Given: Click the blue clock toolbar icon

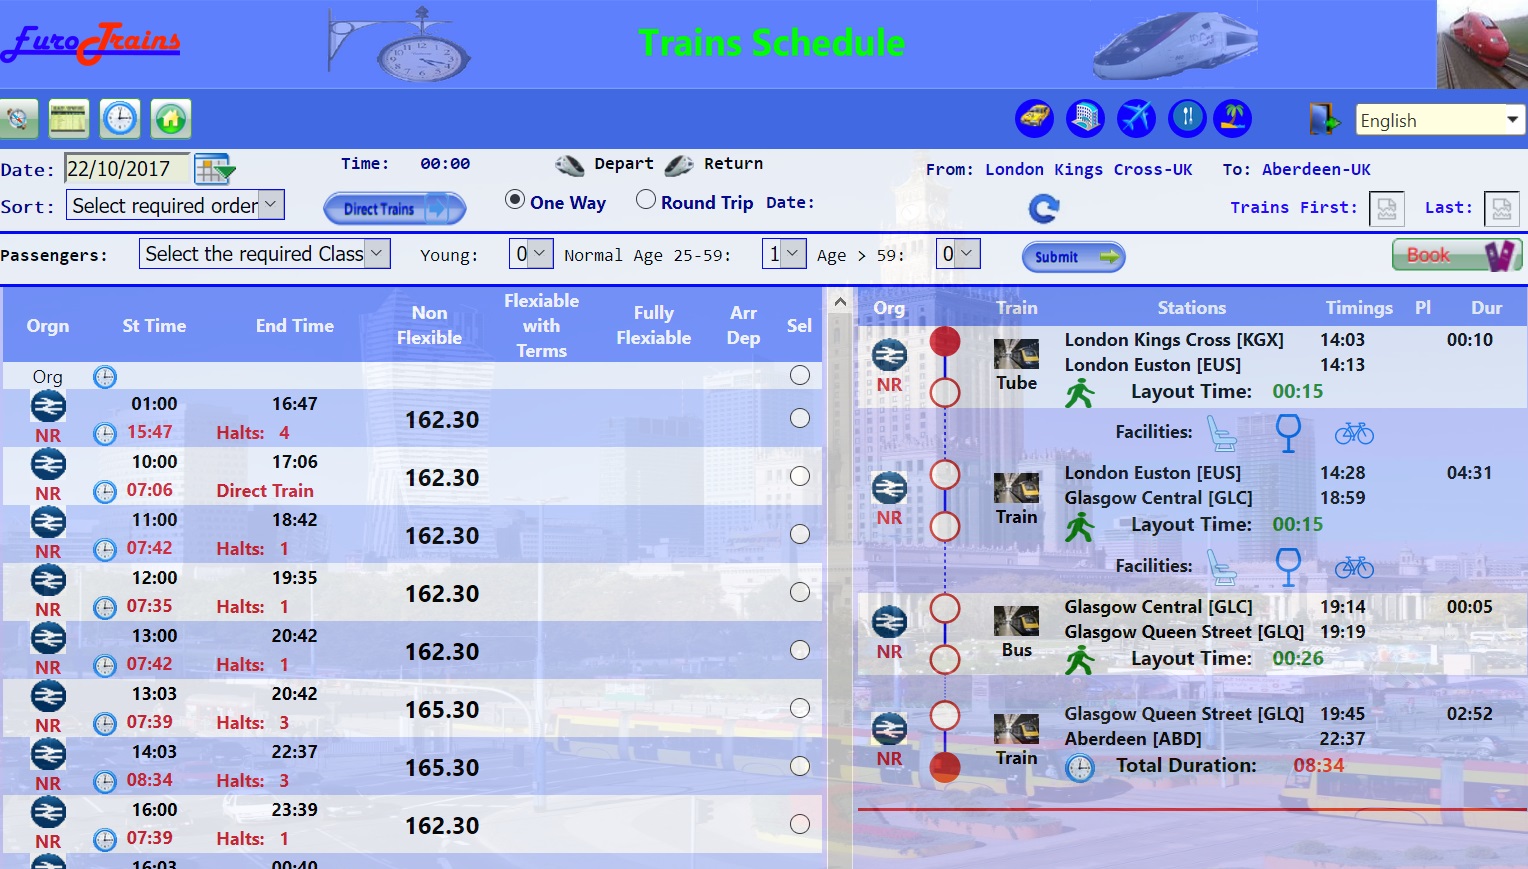Looking at the screenshot, I should (120, 119).
